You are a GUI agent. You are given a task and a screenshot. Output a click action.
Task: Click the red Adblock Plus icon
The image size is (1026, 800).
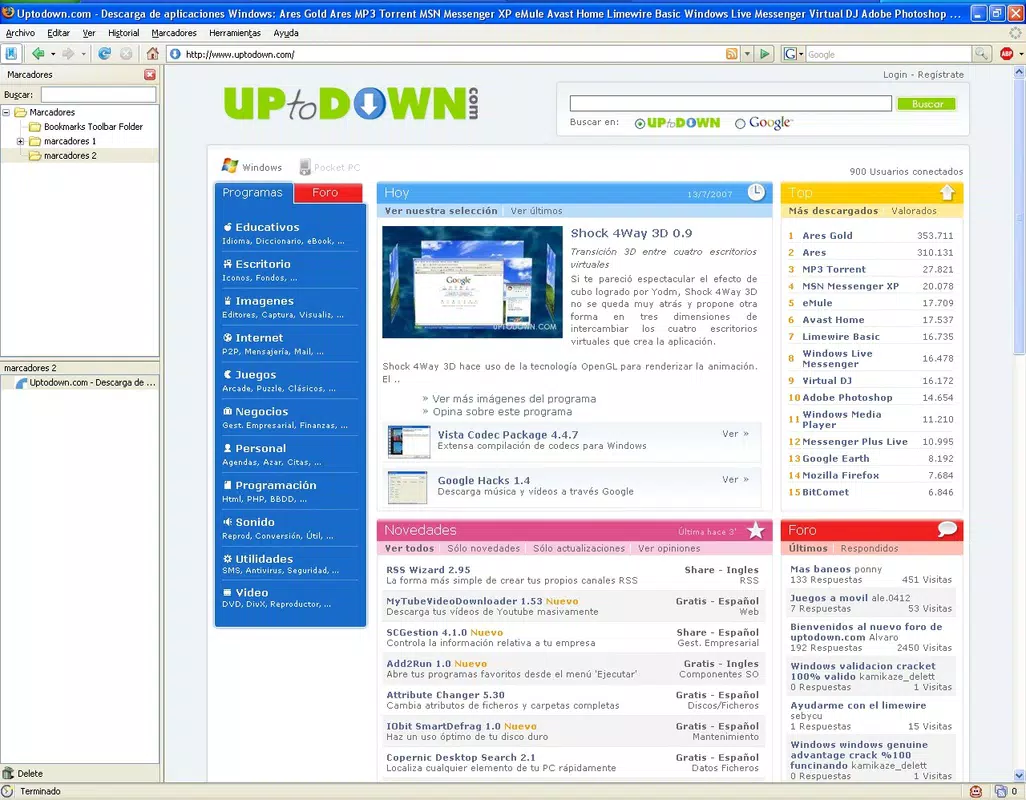click(1006, 54)
